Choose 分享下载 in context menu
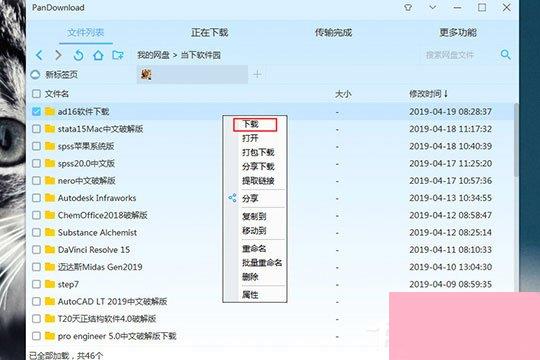The image size is (540, 360). pos(258,167)
